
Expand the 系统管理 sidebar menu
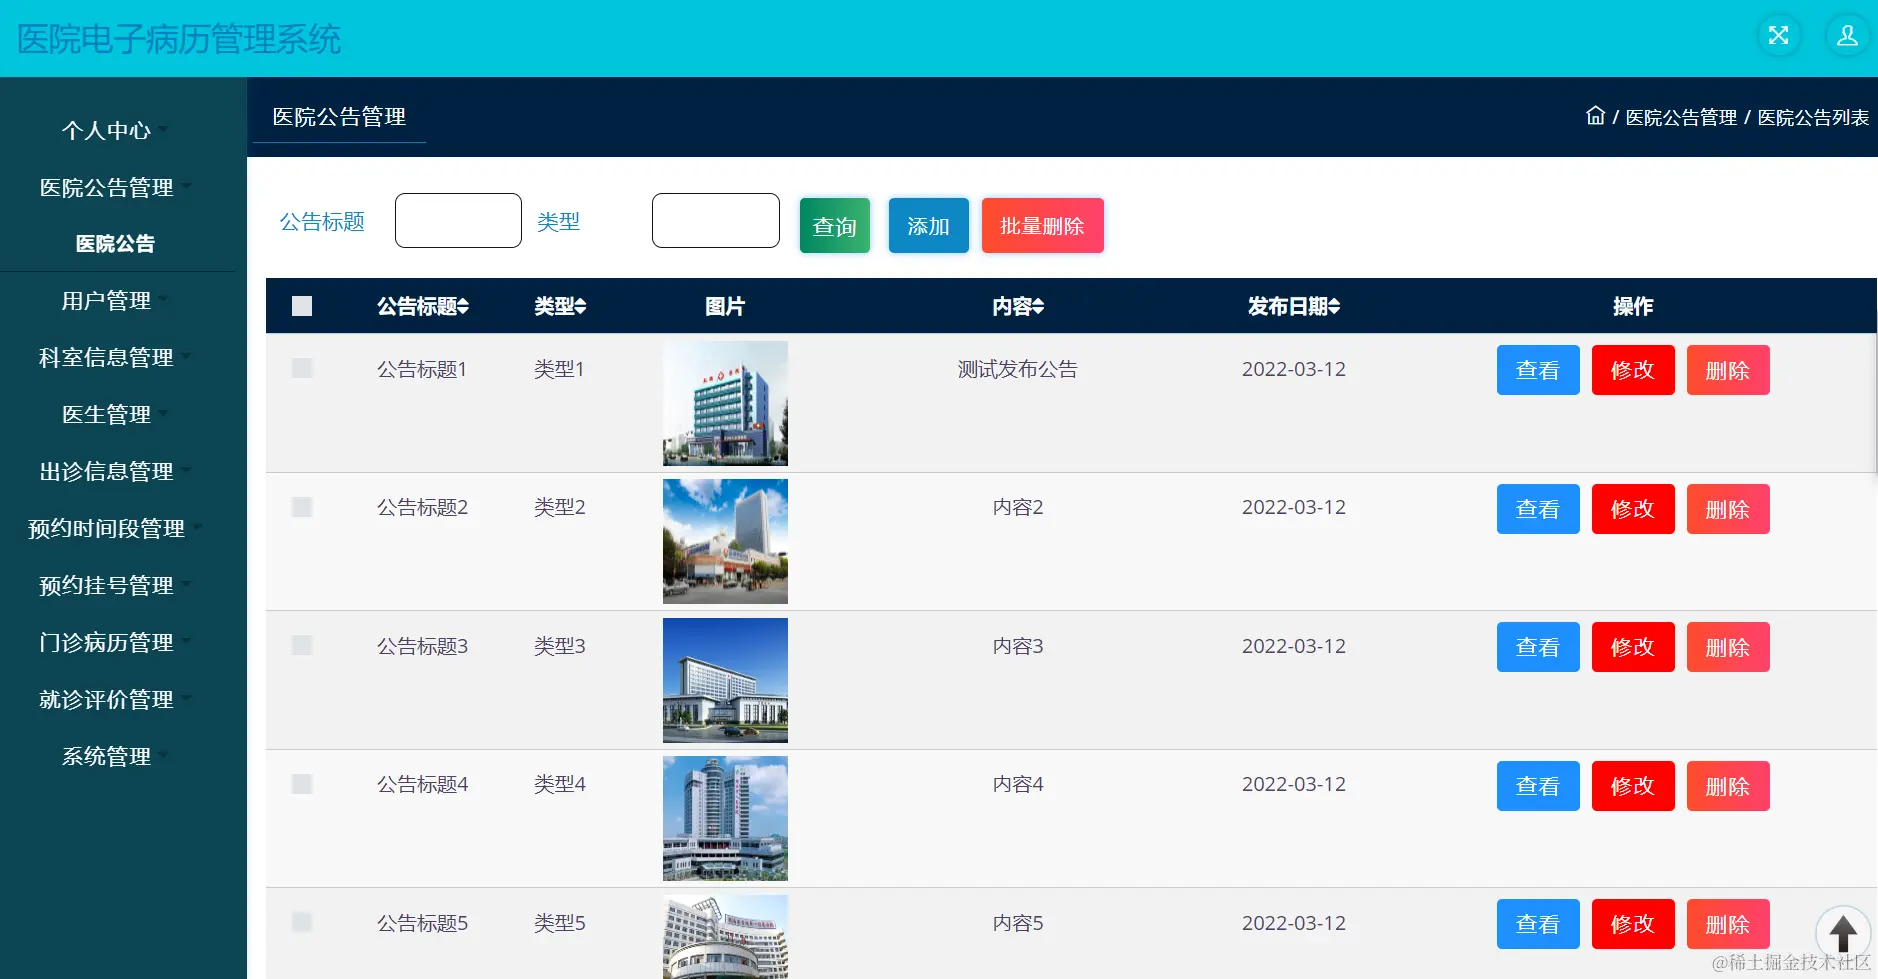pos(116,756)
